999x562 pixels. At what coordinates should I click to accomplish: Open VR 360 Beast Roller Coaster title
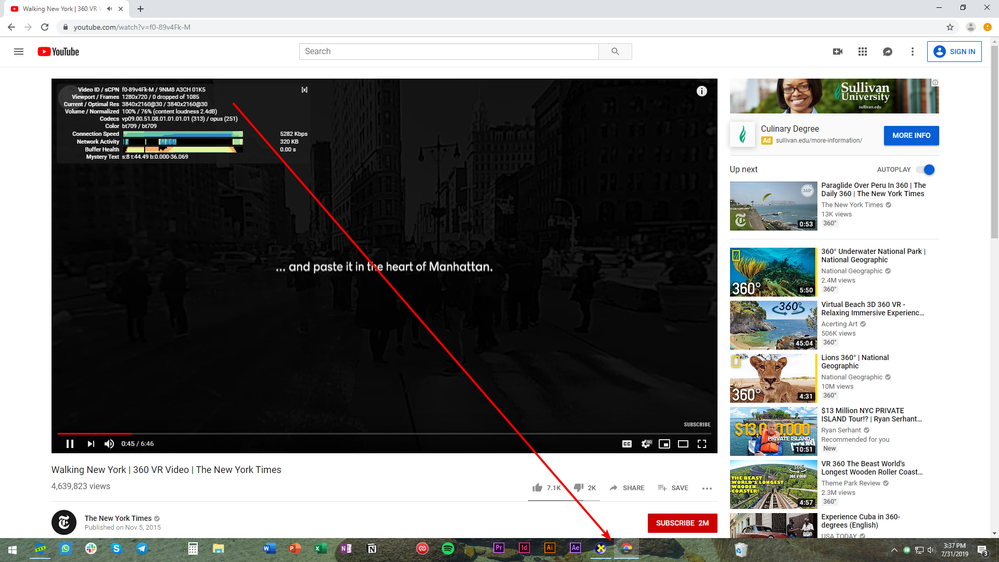click(872, 468)
